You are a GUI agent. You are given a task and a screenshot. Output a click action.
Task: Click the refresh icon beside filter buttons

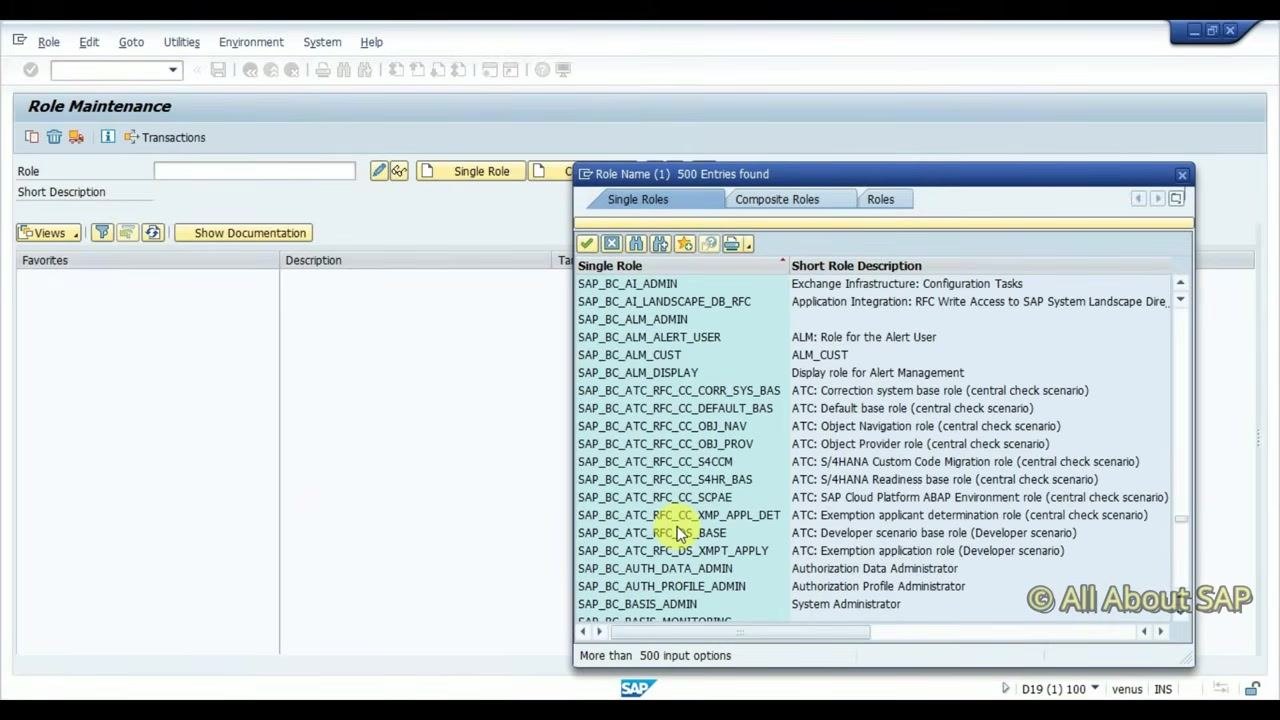(x=152, y=233)
